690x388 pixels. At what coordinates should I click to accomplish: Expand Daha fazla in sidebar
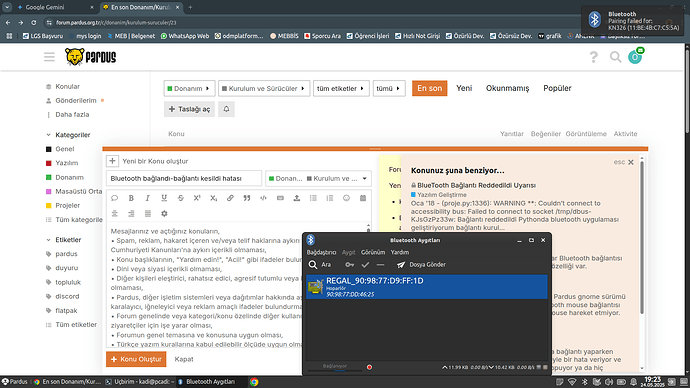[72, 114]
